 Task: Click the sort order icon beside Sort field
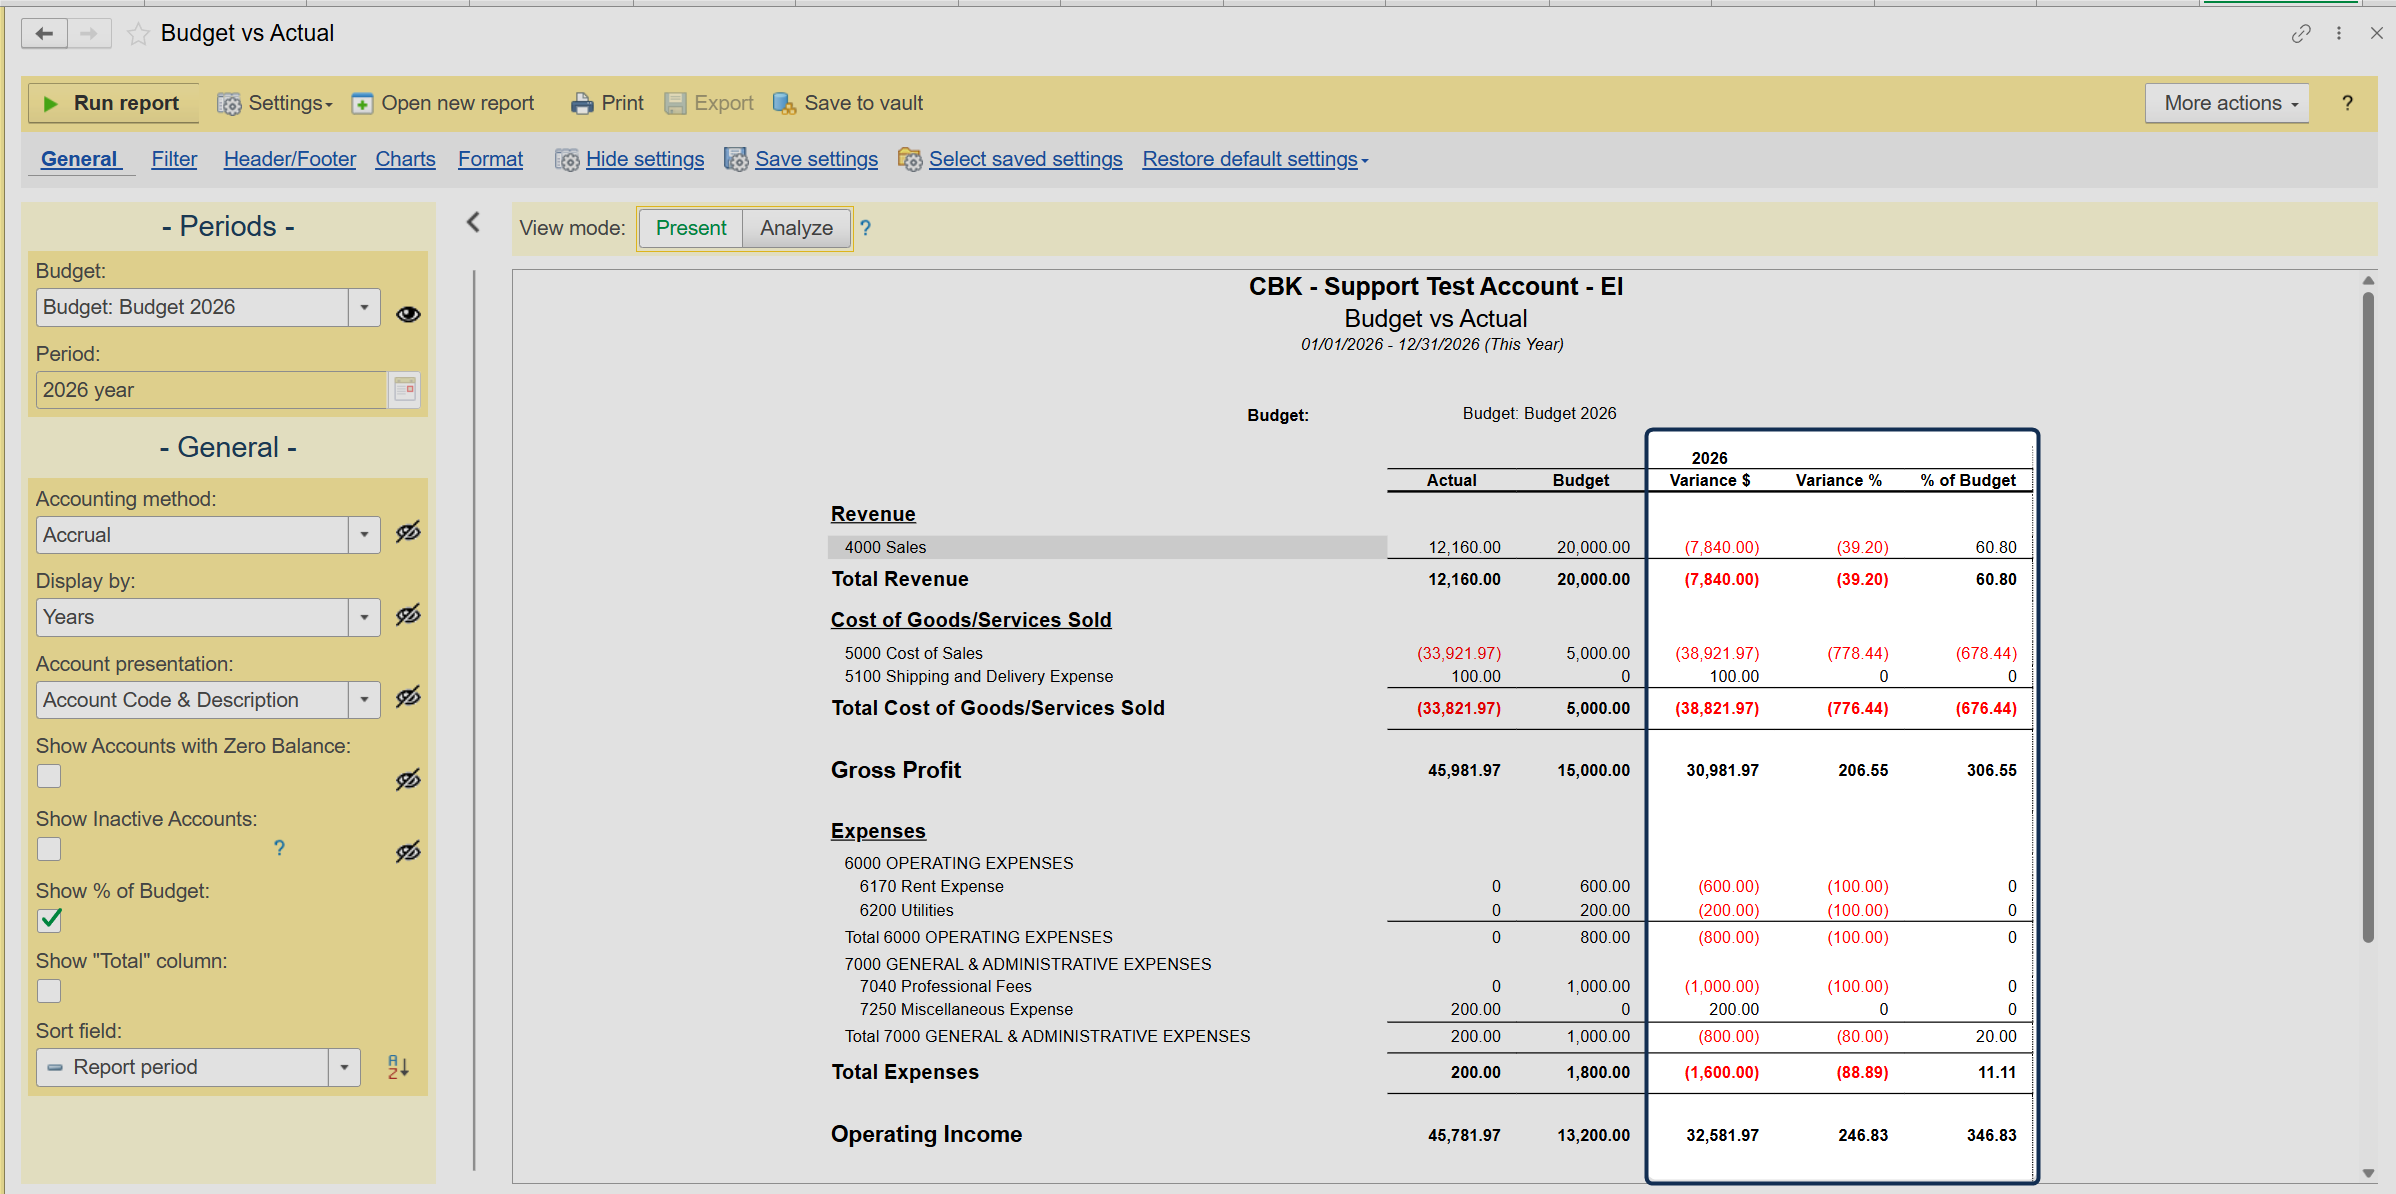pos(398,1067)
